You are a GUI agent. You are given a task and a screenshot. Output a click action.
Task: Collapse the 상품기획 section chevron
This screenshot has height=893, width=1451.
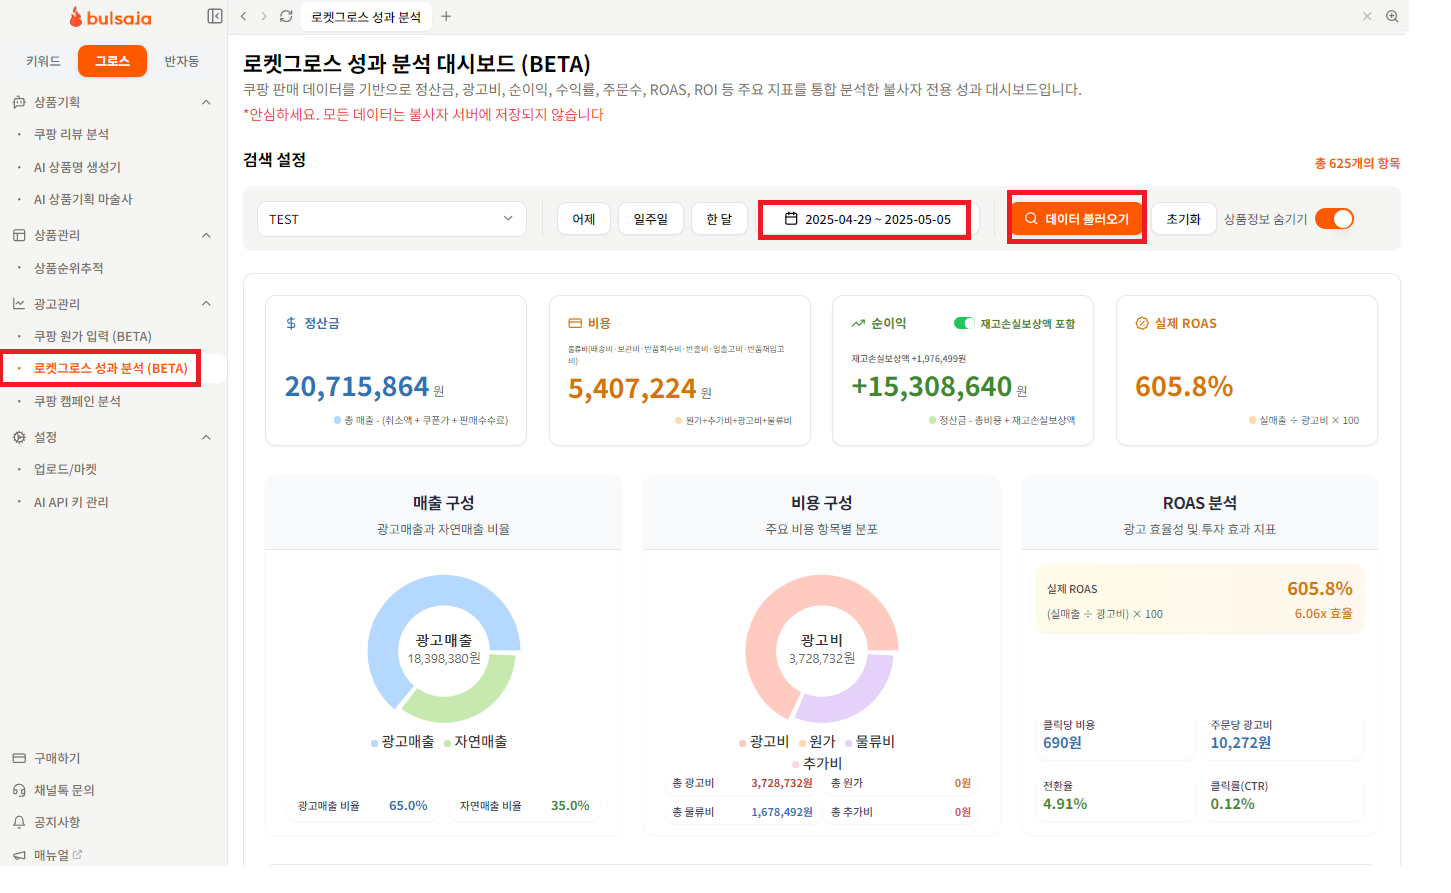tap(206, 102)
